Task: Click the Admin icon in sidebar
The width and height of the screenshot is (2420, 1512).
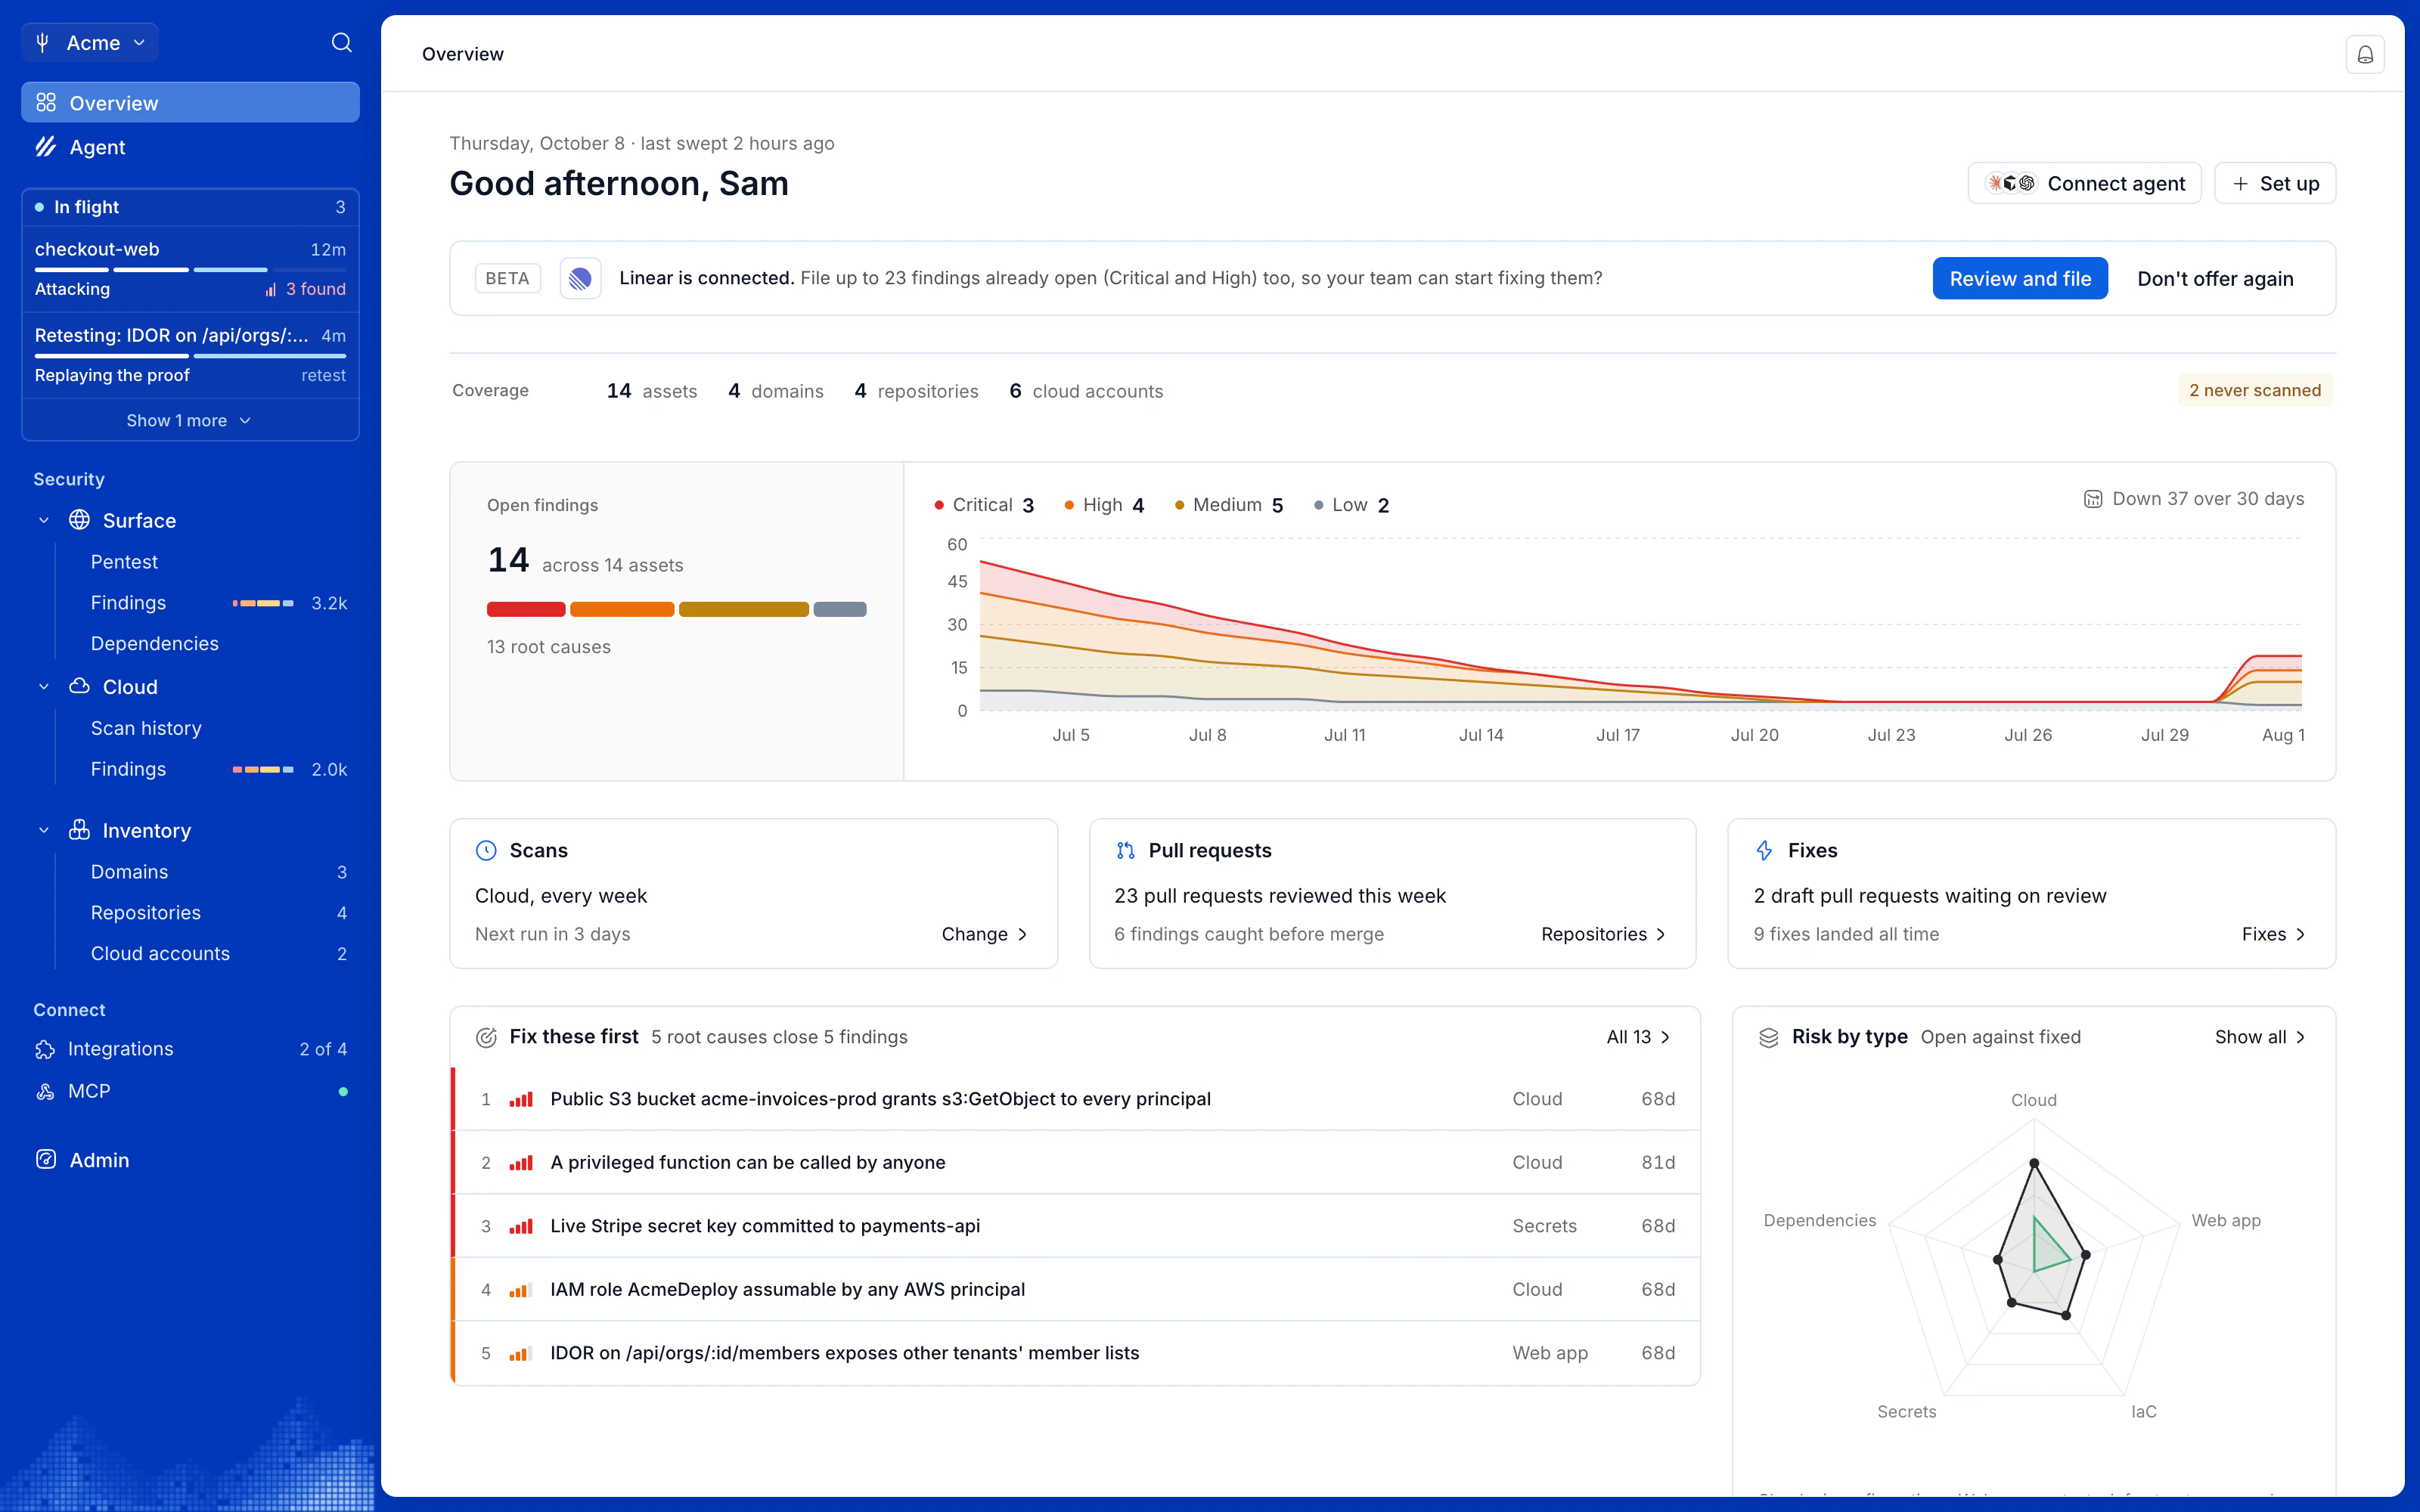Action: point(46,1160)
